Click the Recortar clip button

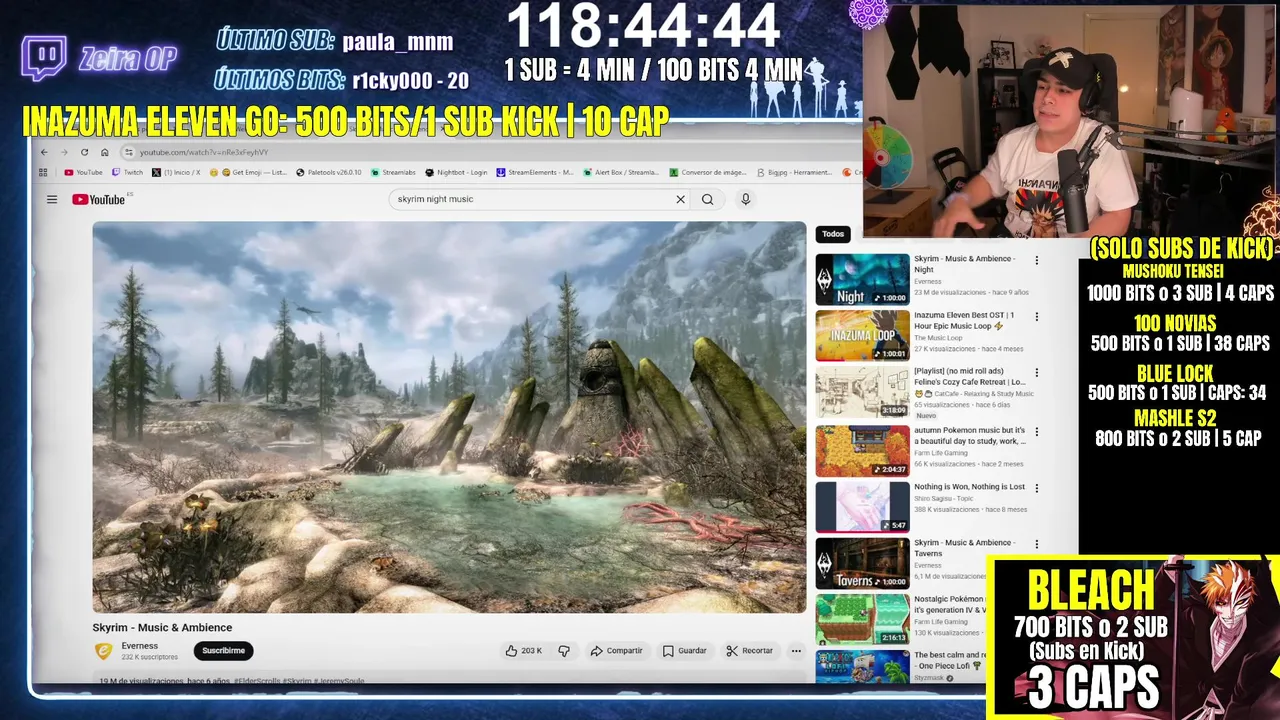[749, 650]
